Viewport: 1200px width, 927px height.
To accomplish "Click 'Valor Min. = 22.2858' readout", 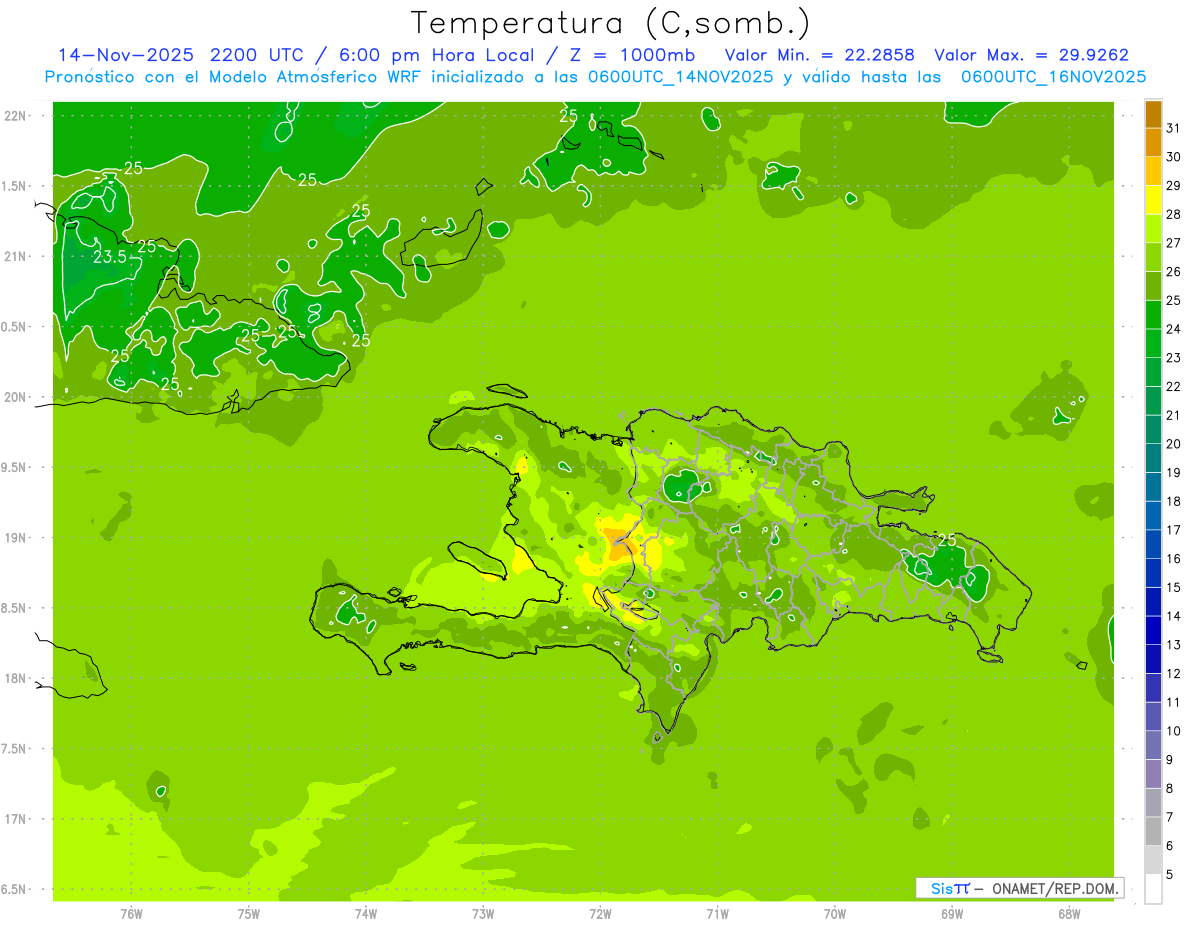I will tap(820, 55).
